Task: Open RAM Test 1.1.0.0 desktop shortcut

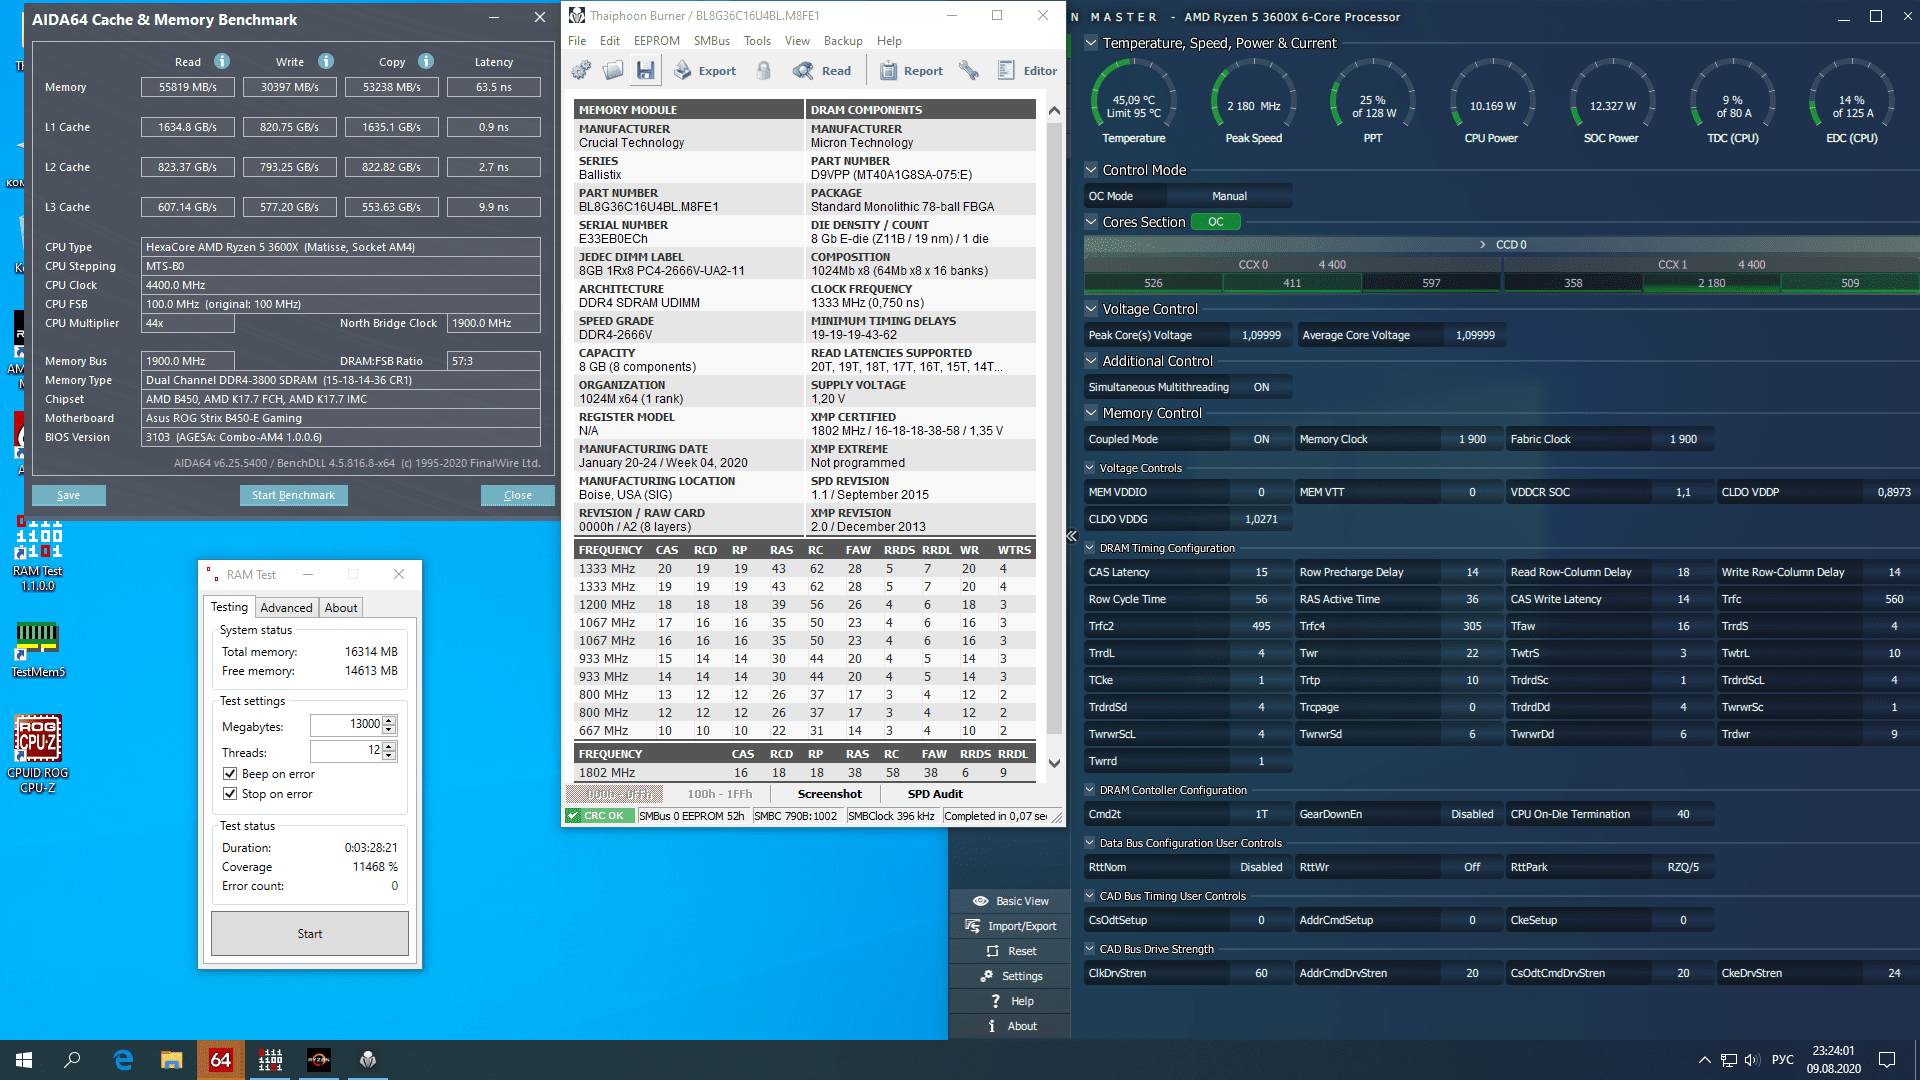Action: click(38, 555)
